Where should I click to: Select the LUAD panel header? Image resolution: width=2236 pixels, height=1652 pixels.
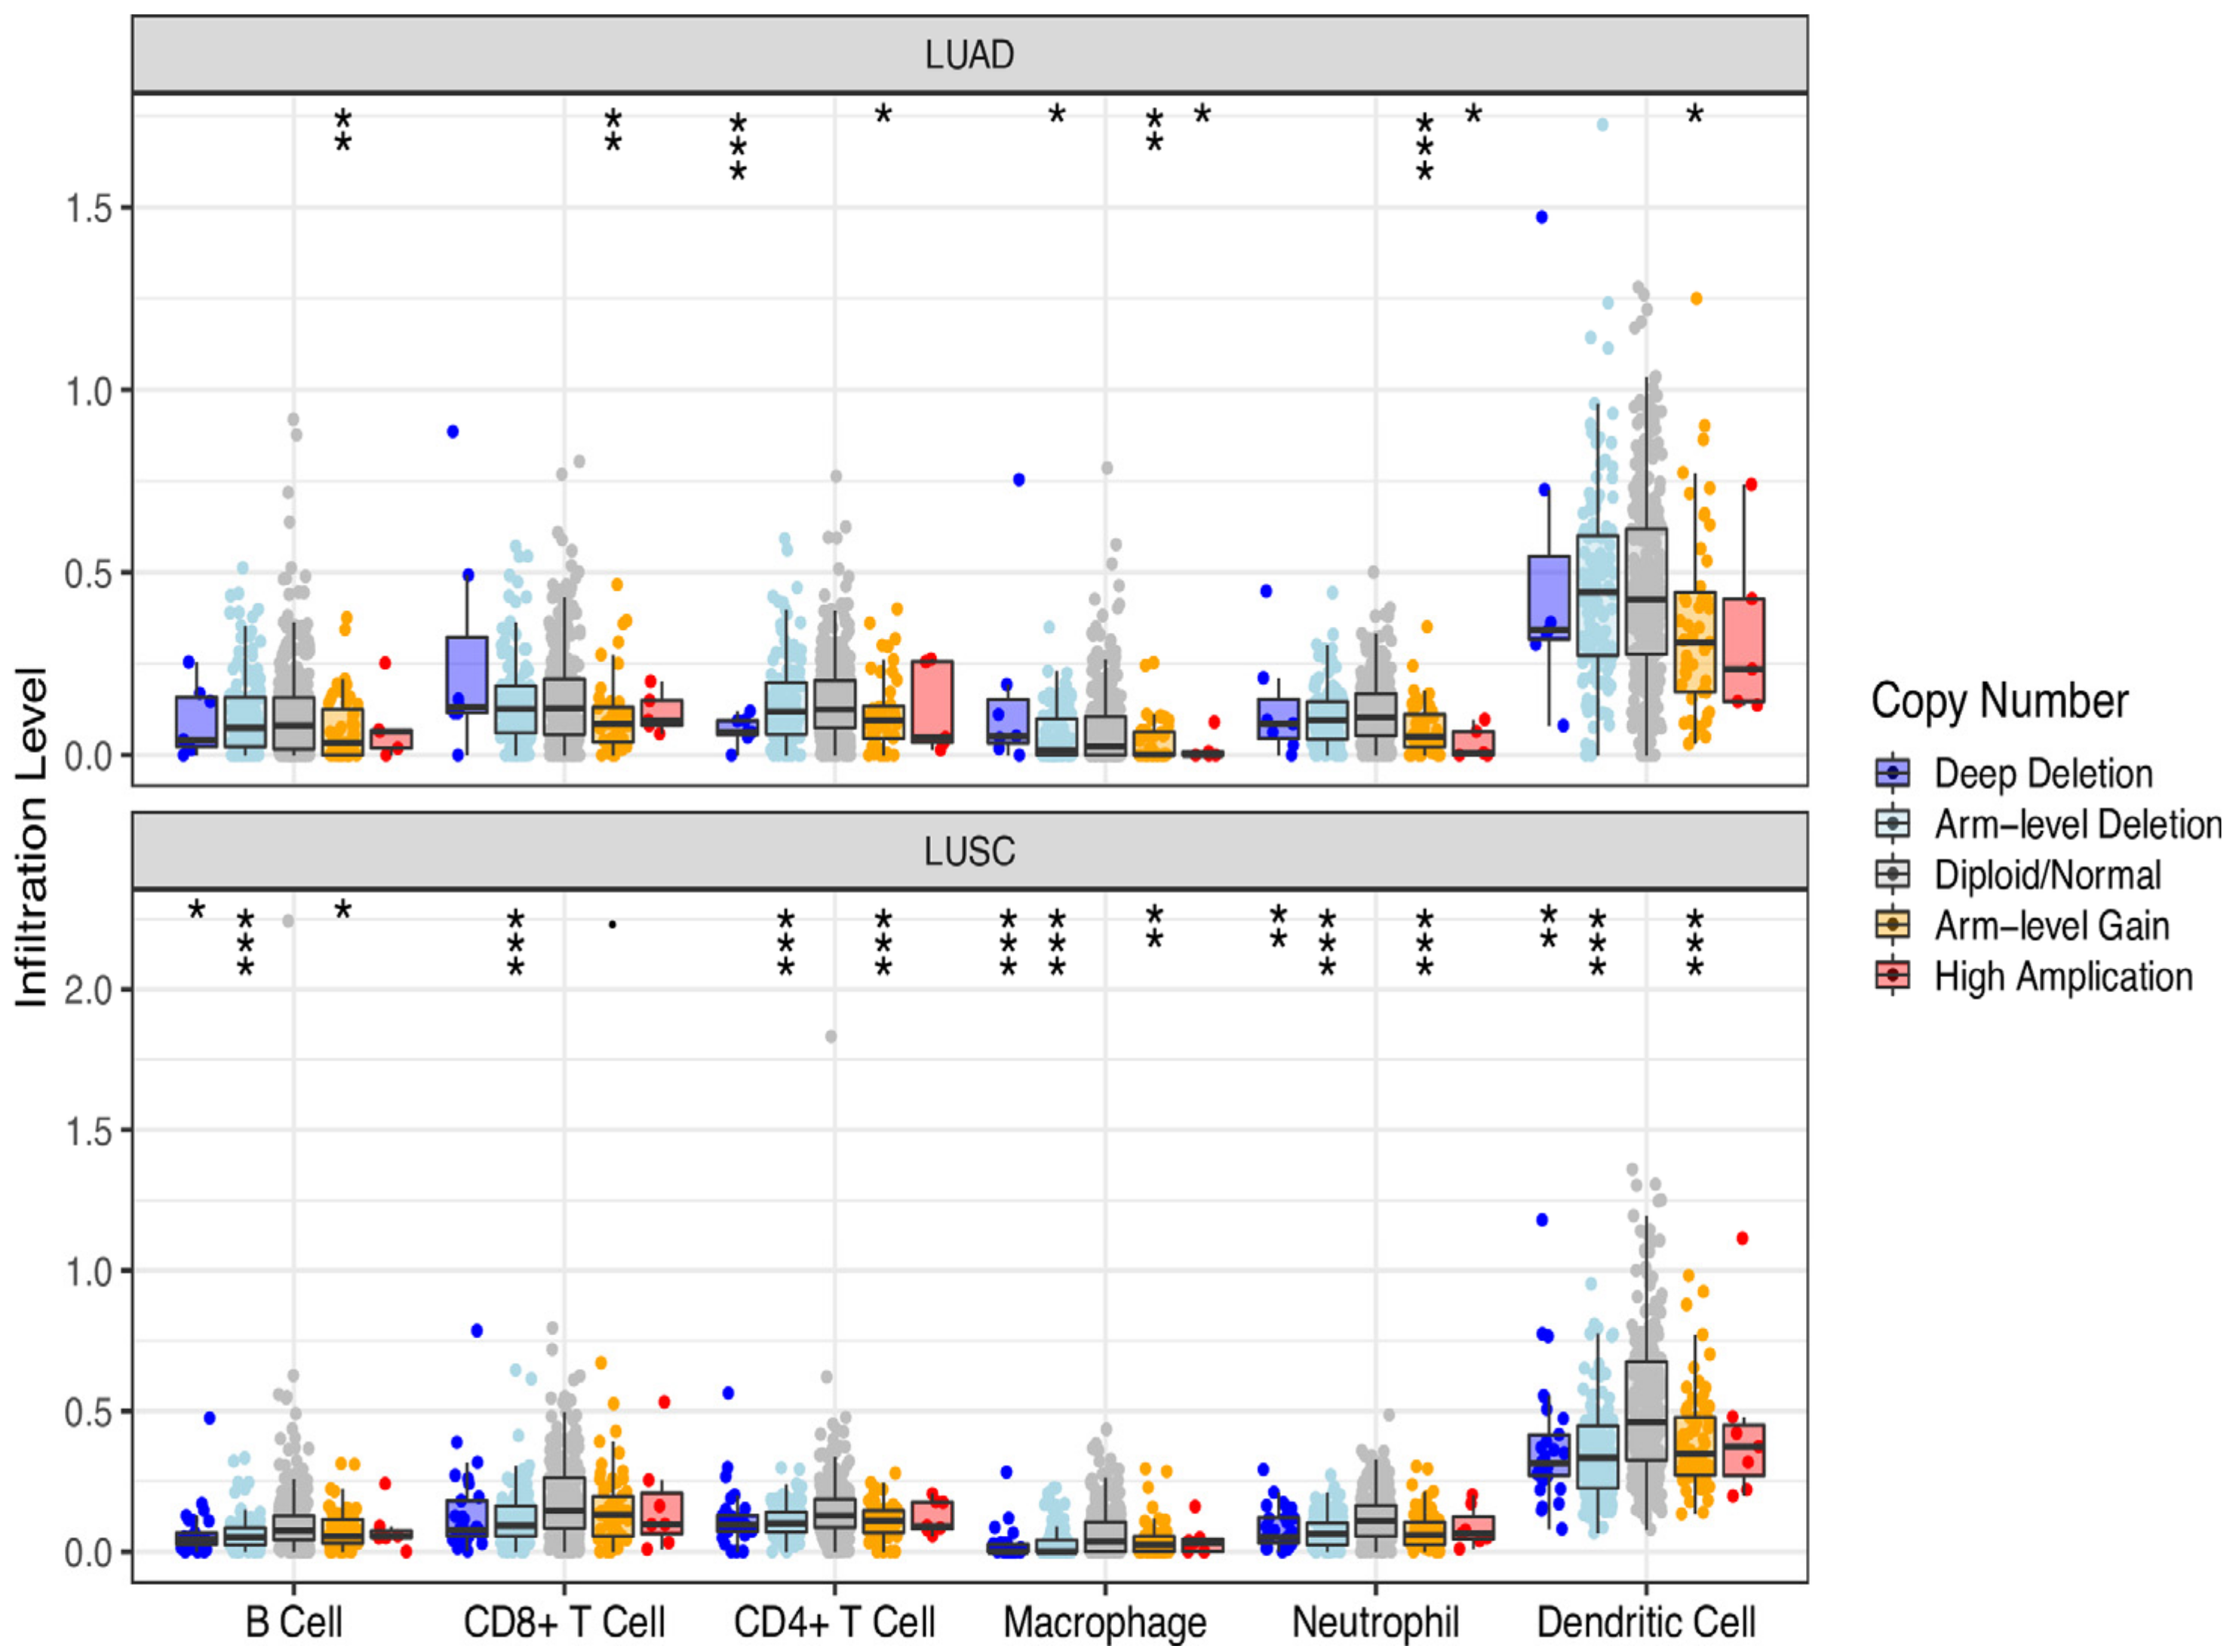(969, 55)
